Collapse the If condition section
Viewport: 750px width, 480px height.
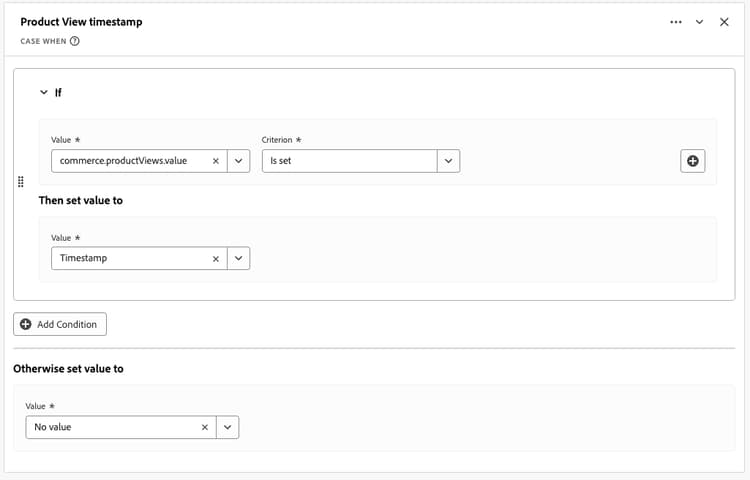pos(44,92)
